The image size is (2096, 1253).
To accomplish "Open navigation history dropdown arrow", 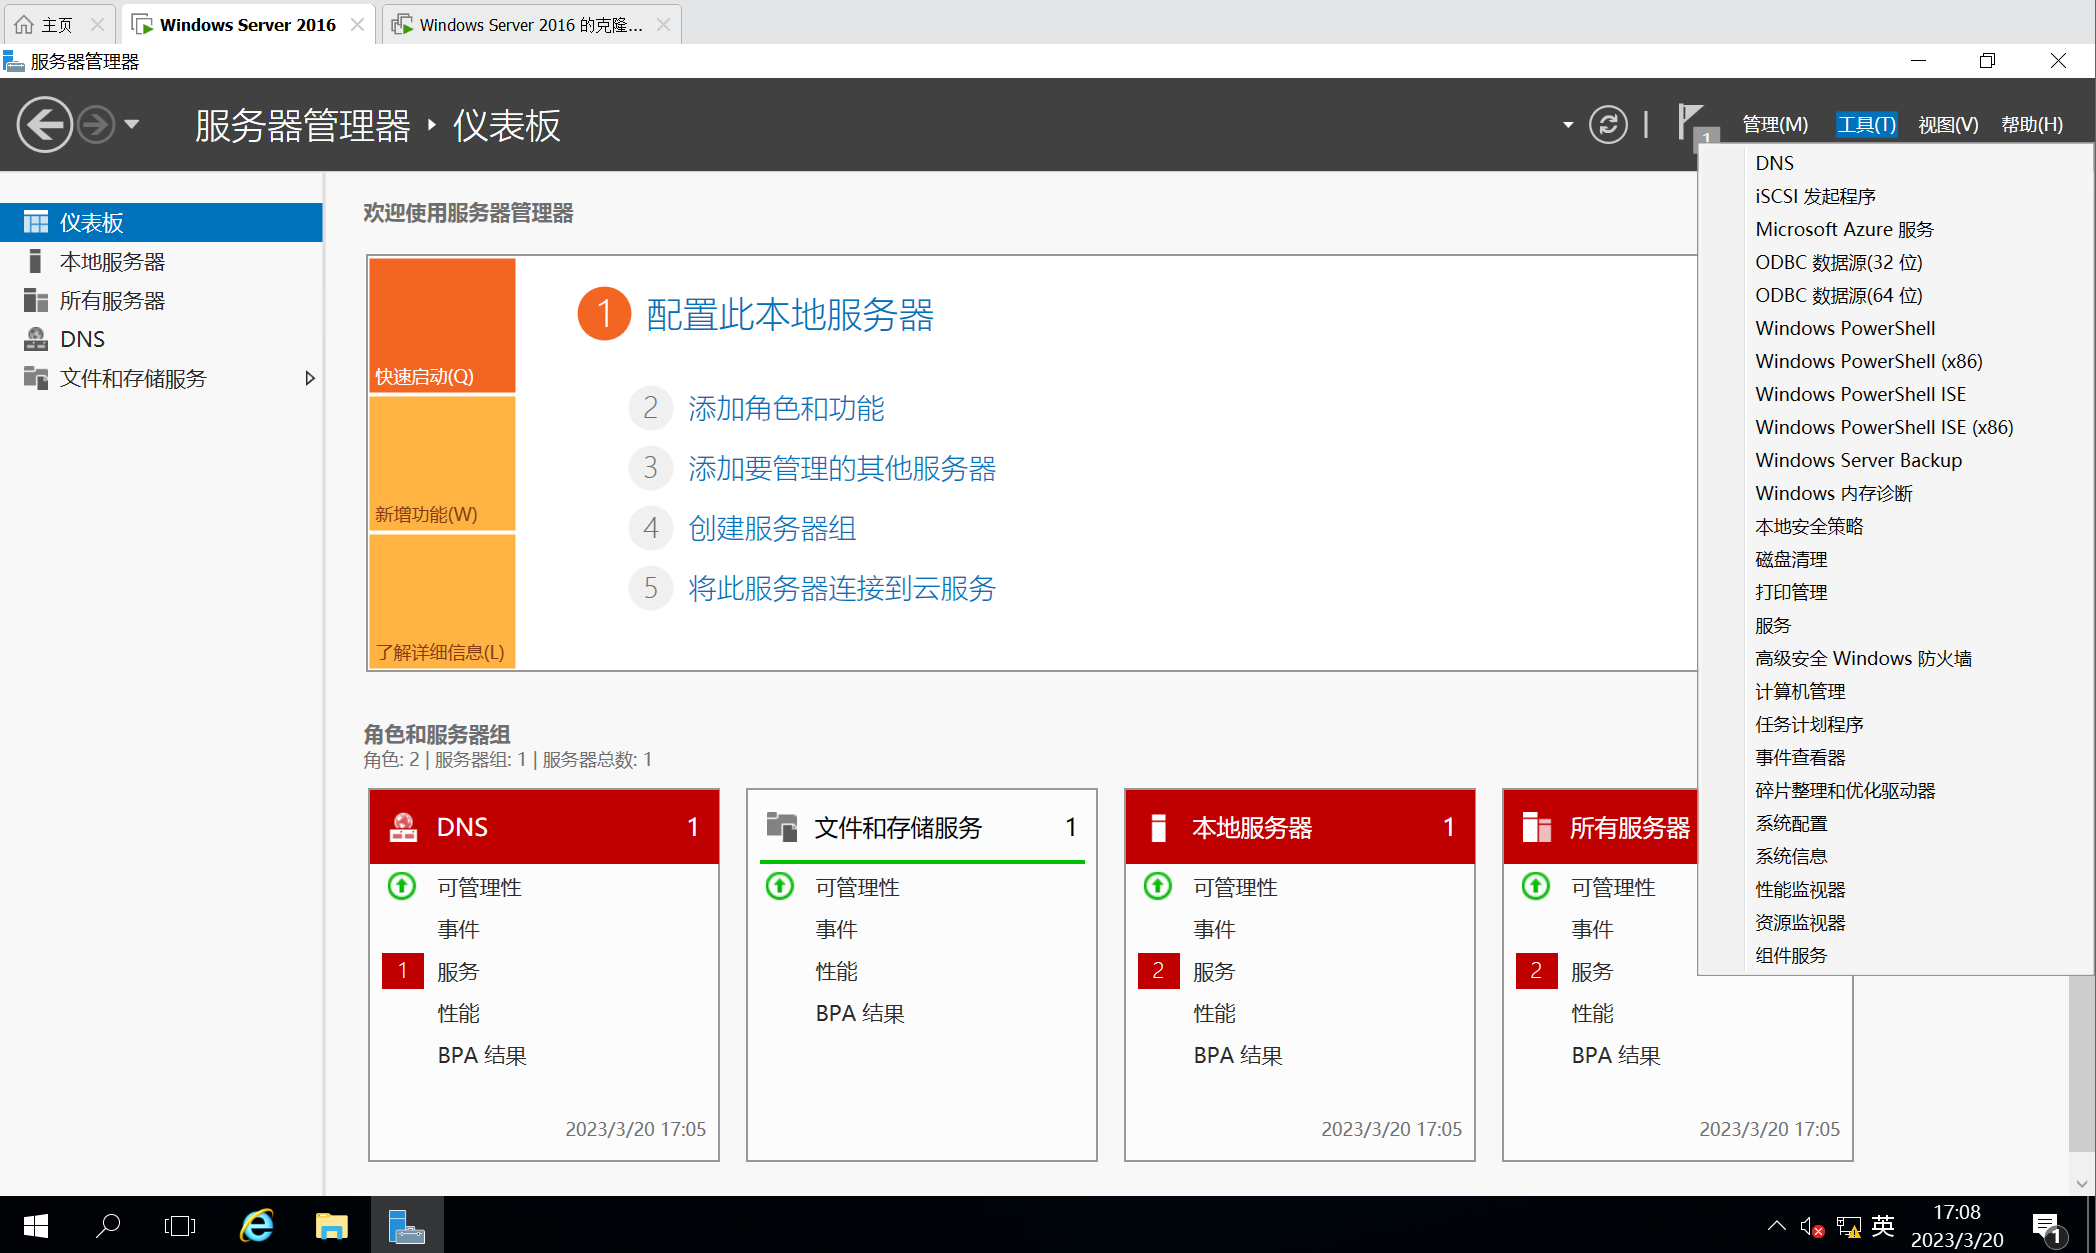I will 132,125.
